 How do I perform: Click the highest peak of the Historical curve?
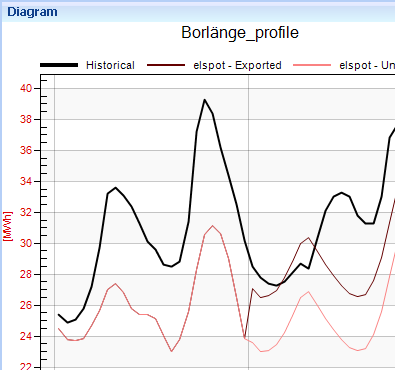(205, 100)
